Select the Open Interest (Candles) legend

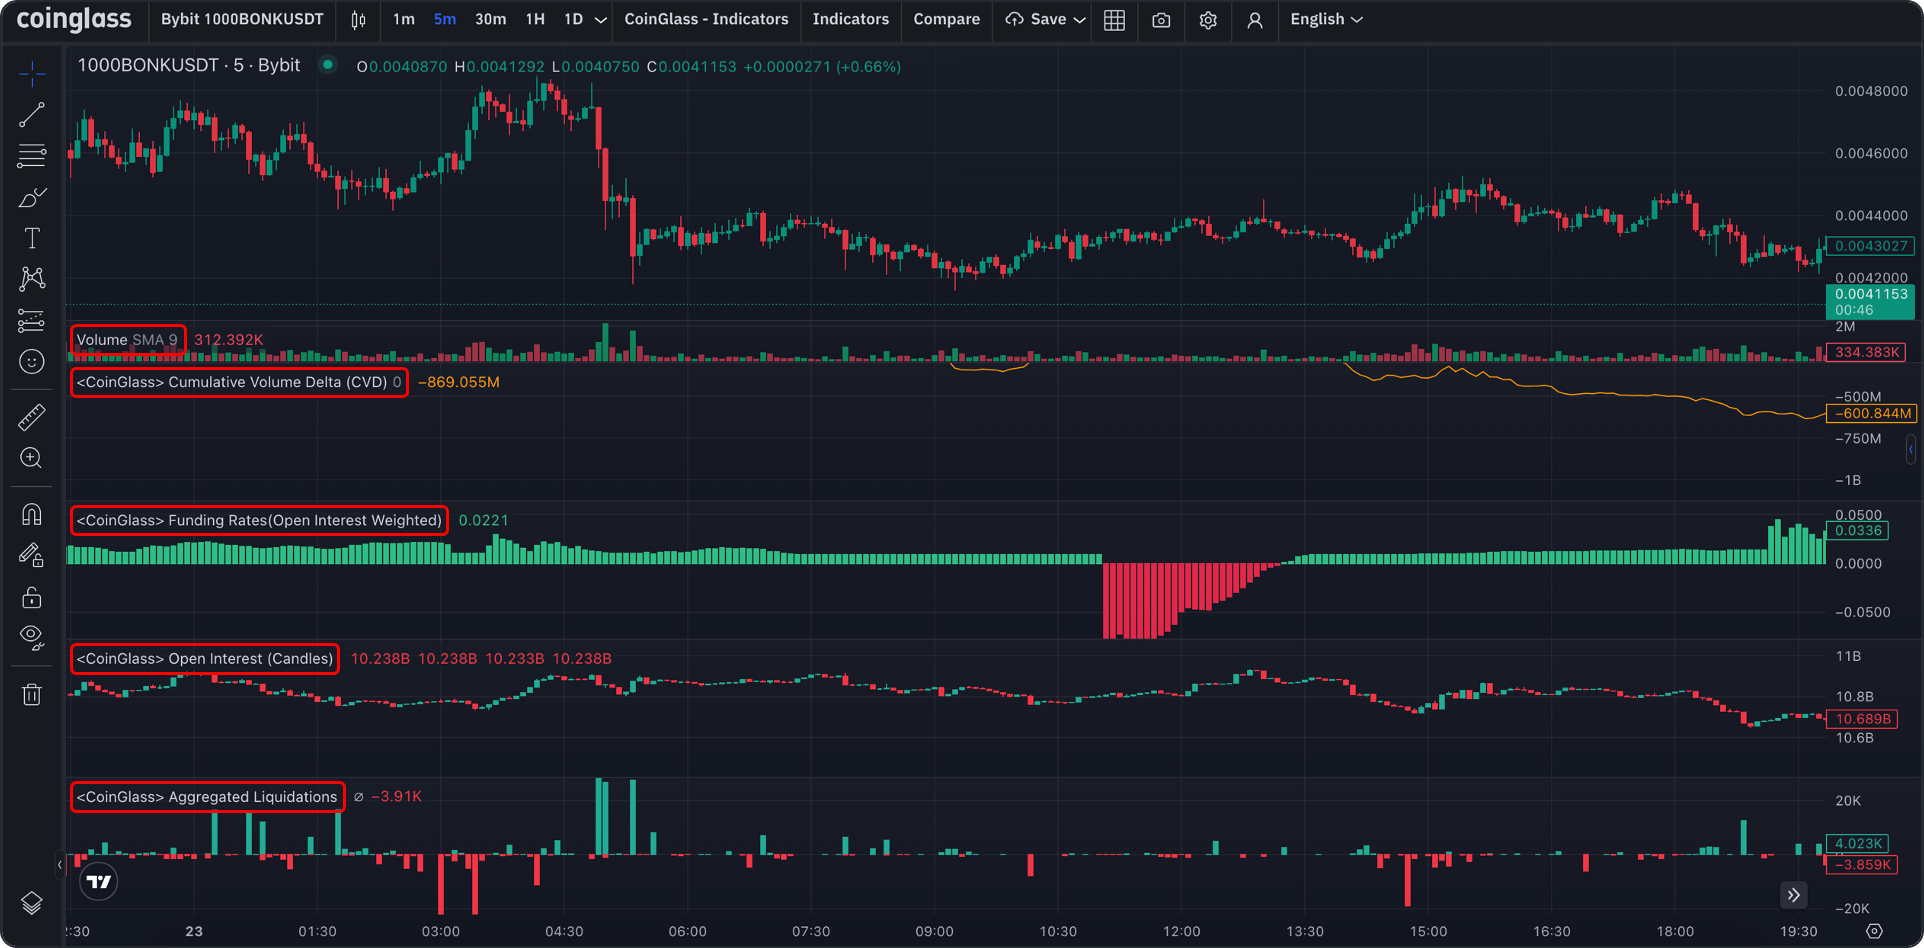pos(205,658)
